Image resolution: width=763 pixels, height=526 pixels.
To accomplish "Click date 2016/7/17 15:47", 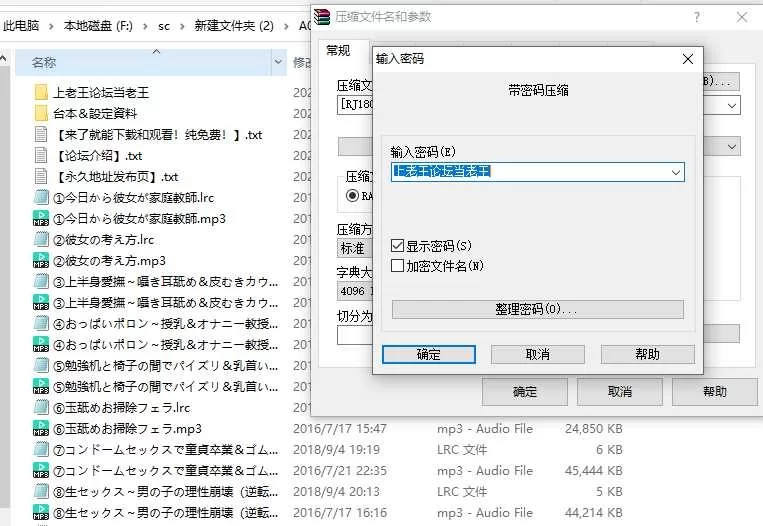I will coord(340,429).
